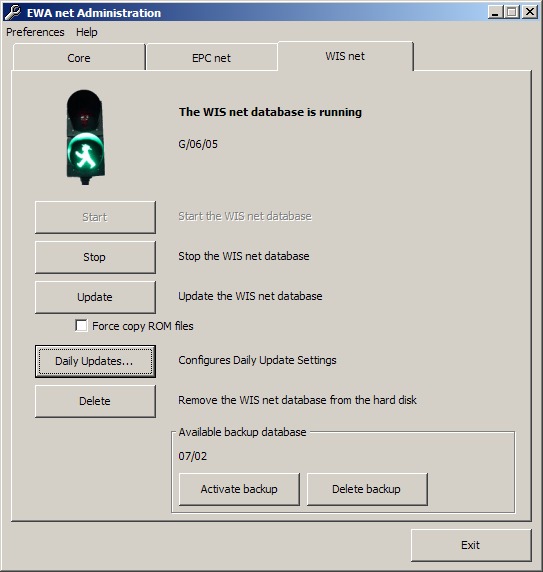Stop the WIS net database
543x572 pixels.
tap(95, 257)
